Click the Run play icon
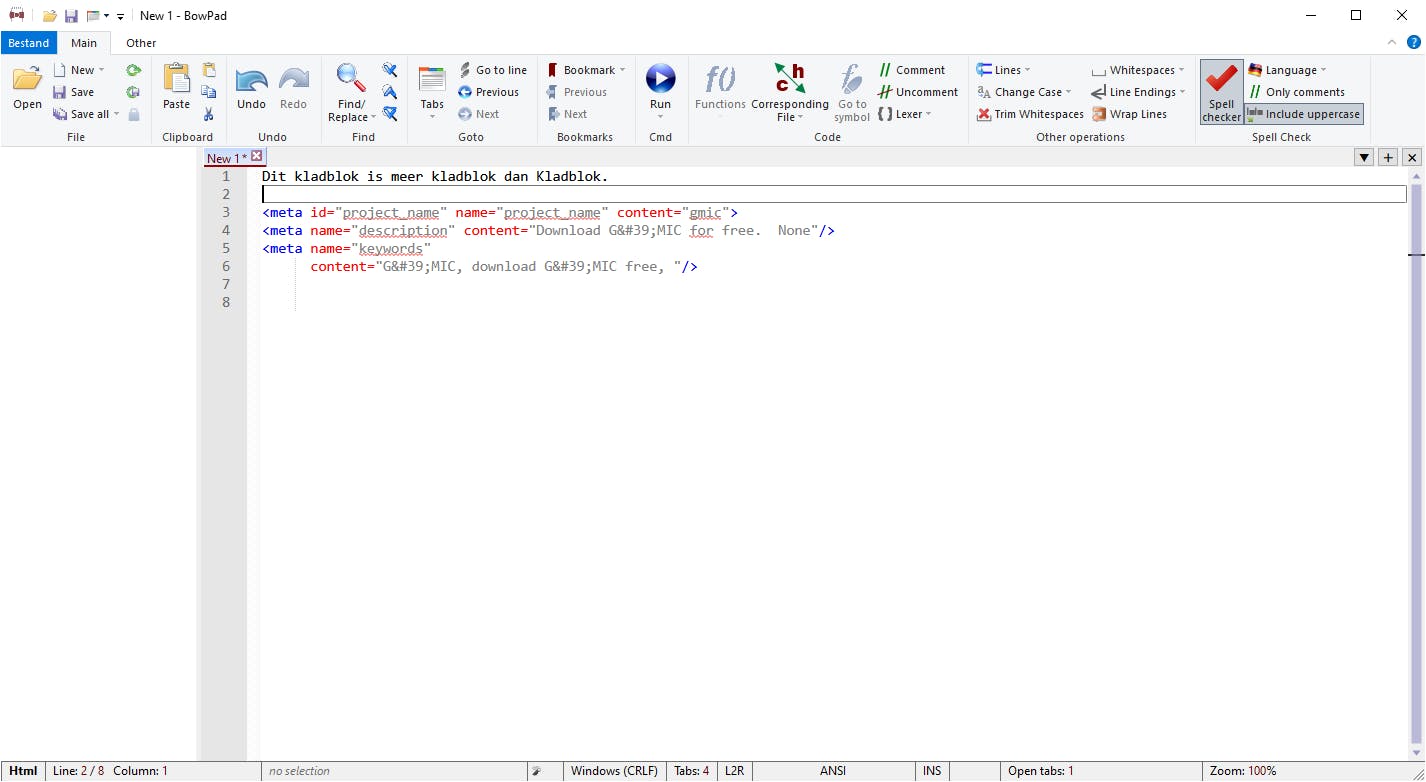 660,78
